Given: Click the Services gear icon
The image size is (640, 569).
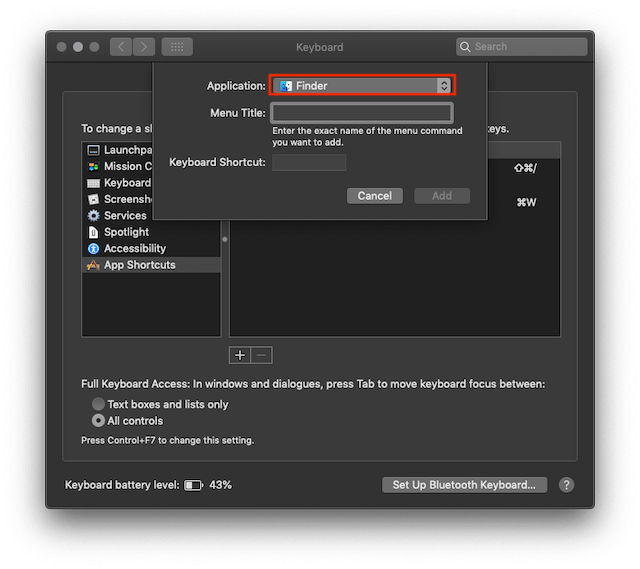Looking at the screenshot, I should (x=93, y=216).
